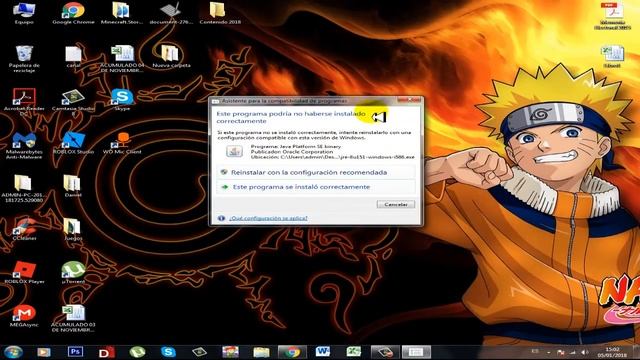Select the CCleaner desktop shortcut
640x360 pixels.
24,229
